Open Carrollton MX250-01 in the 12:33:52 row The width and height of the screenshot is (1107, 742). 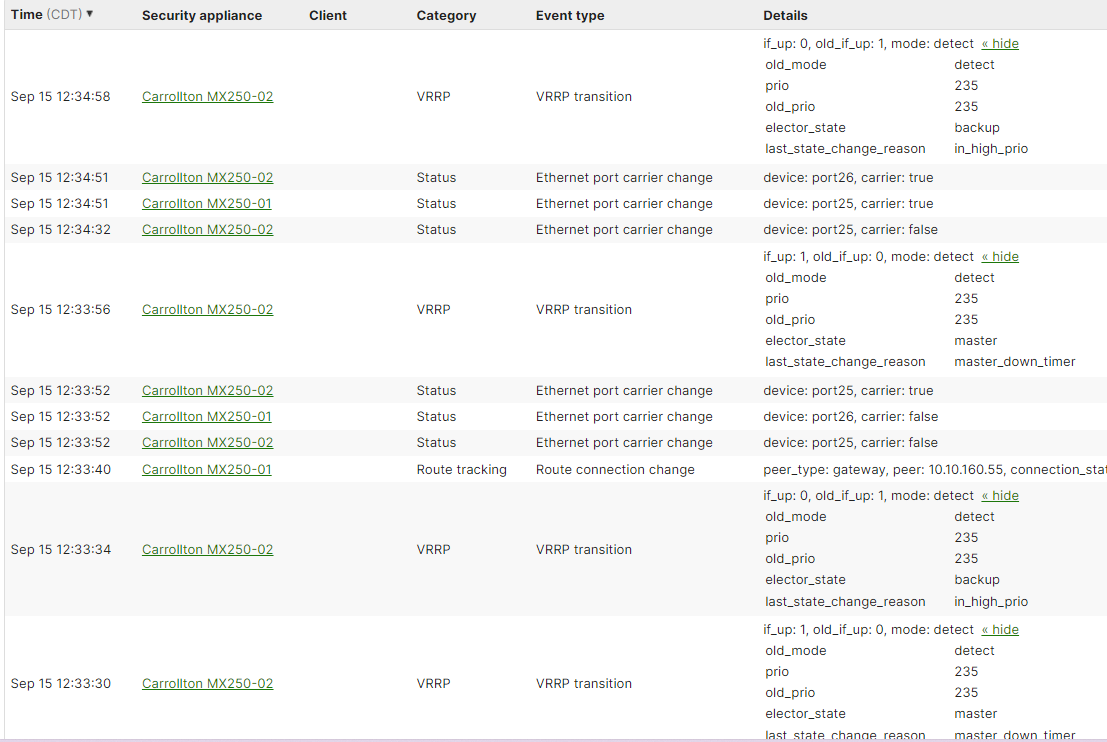[x=207, y=416]
